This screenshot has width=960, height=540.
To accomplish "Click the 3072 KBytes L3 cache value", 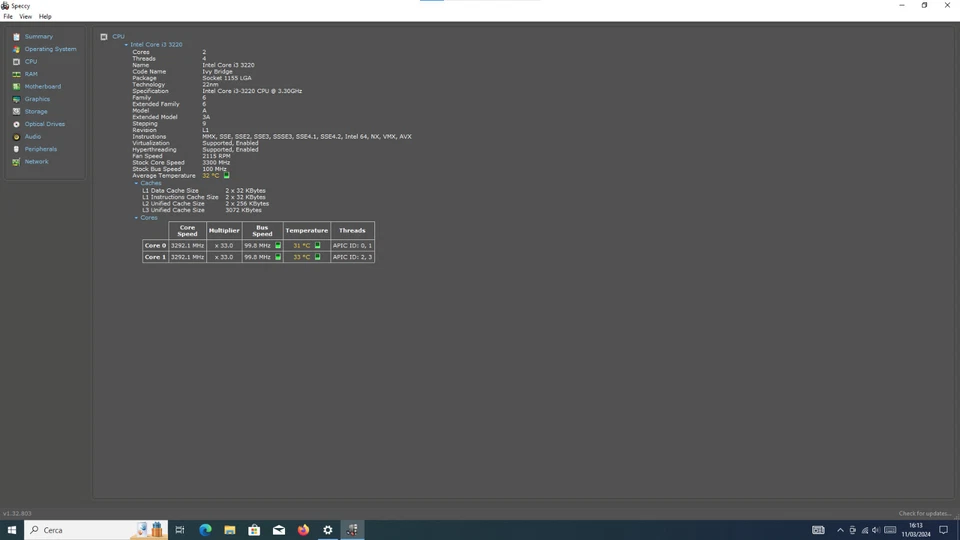I will pyautogui.click(x=243, y=211).
